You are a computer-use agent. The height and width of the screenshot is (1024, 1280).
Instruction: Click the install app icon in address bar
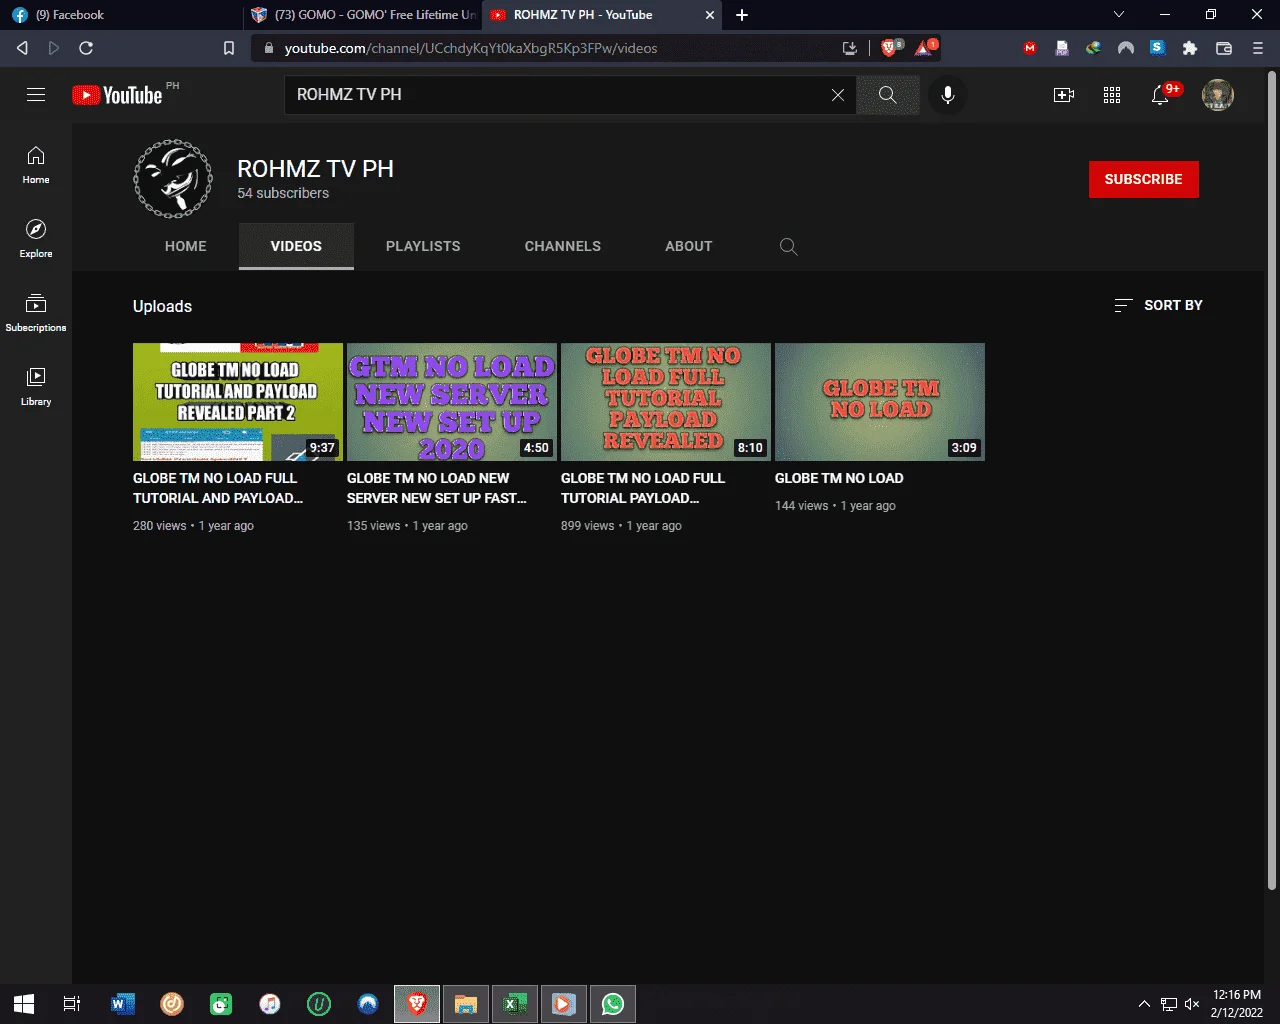coord(850,48)
